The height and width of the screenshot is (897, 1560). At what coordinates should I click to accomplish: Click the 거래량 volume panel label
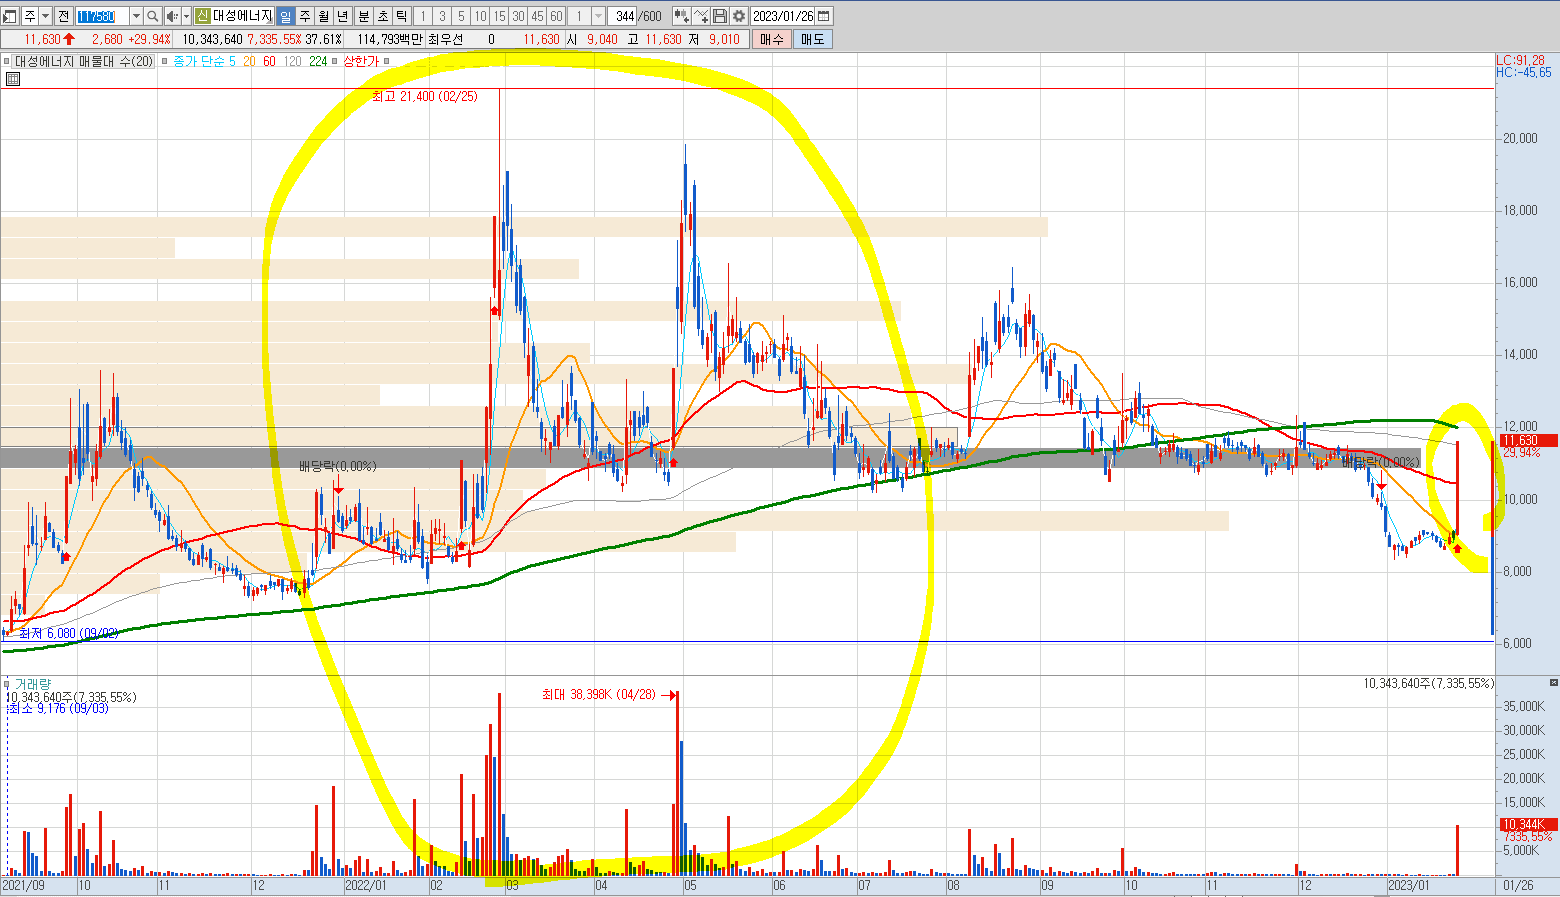[32, 684]
